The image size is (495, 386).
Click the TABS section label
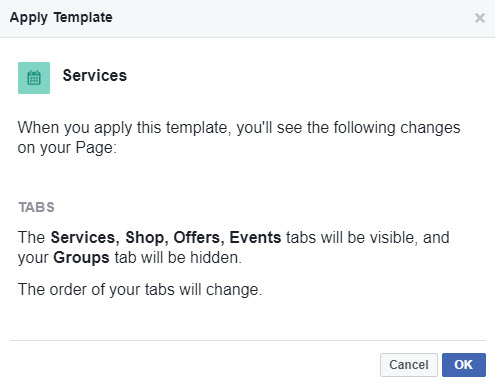coord(36,207)
